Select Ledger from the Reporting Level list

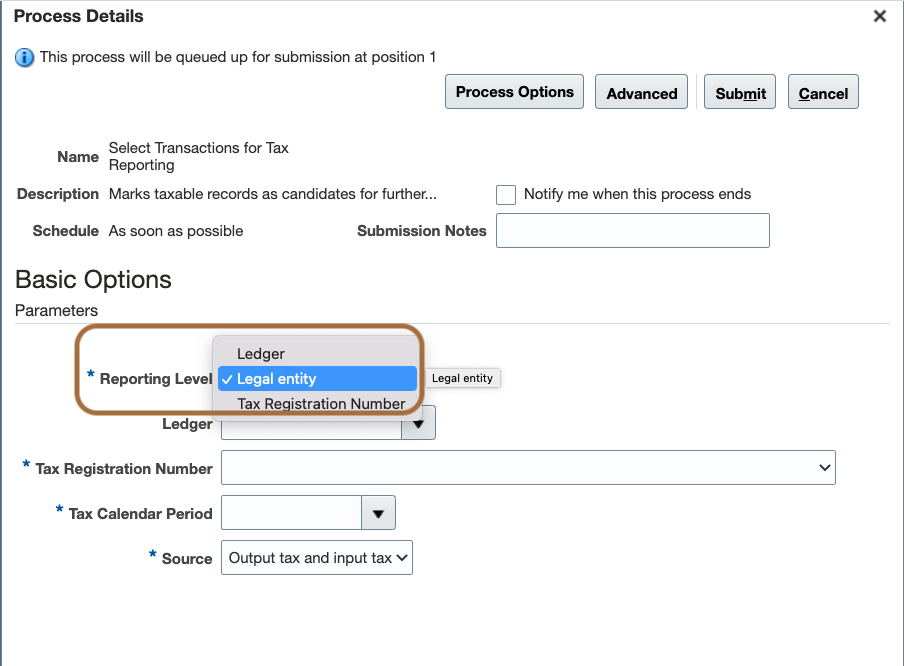pos(261,353)
